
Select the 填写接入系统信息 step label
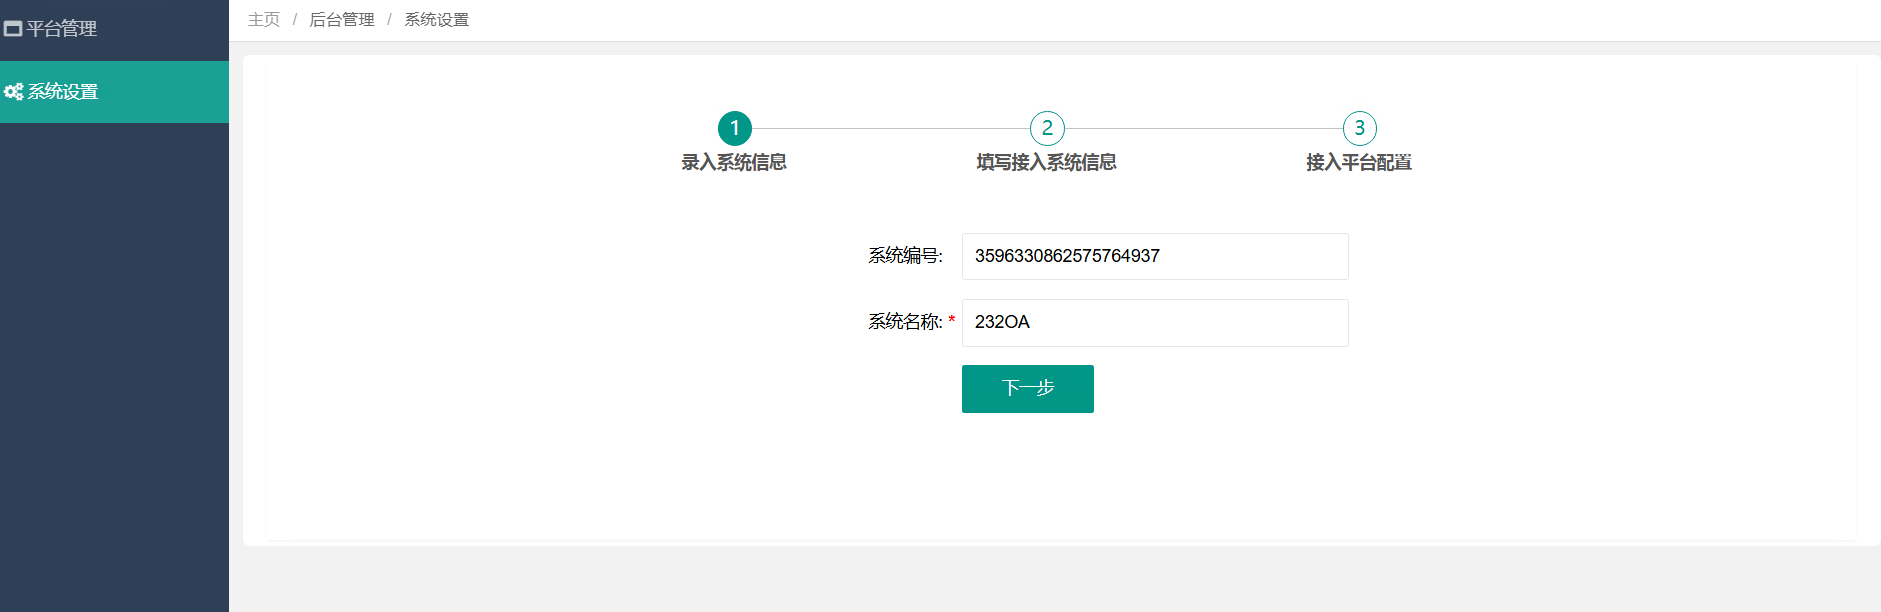(1047, 162)
